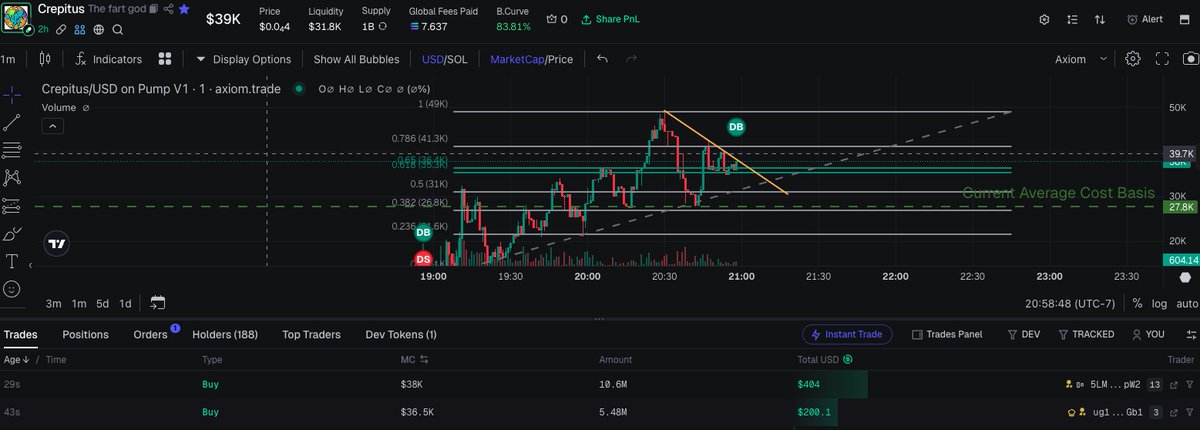Select the brush drawing tool

point(12,234)
